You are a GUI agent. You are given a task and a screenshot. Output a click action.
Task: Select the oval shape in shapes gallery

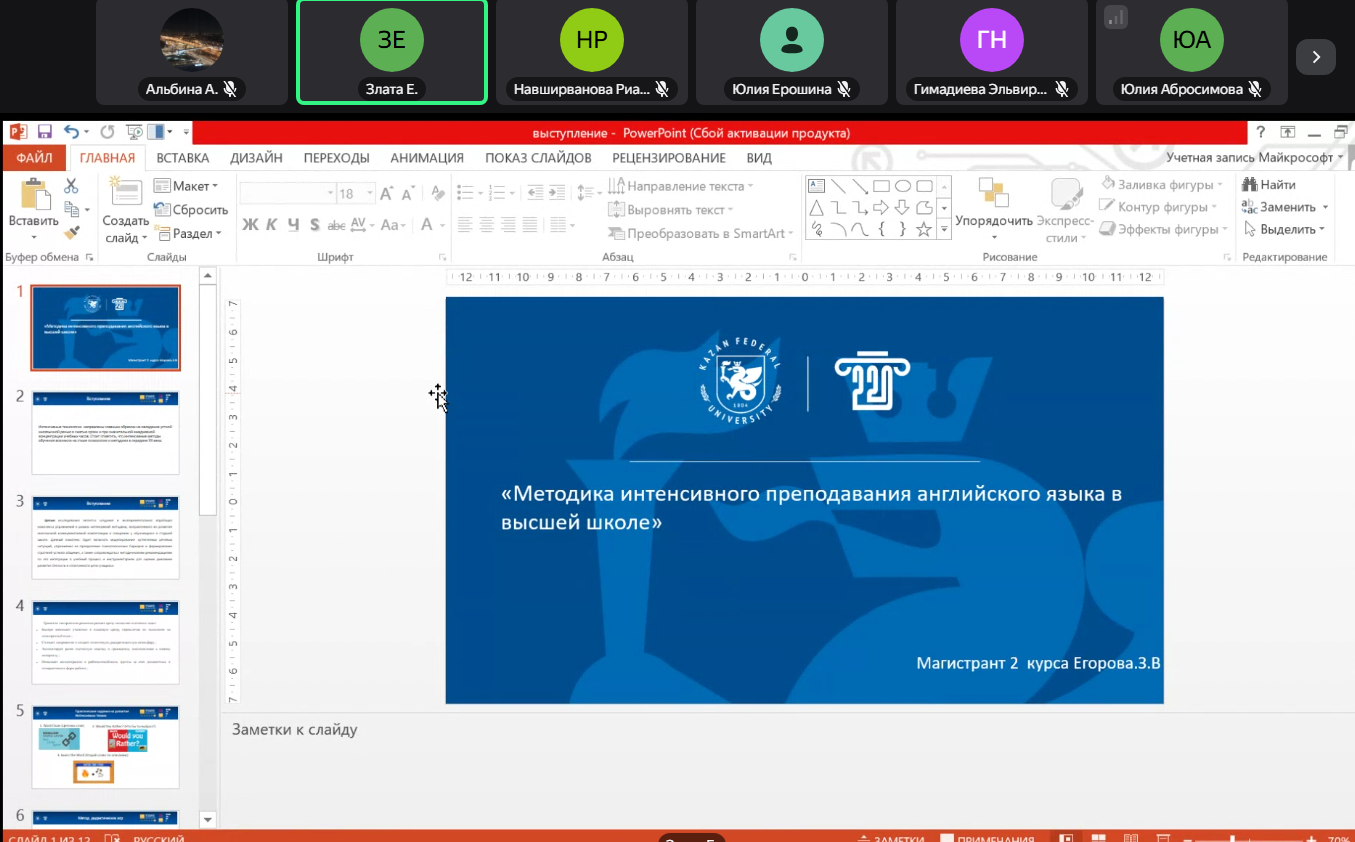tap(902, 186)
